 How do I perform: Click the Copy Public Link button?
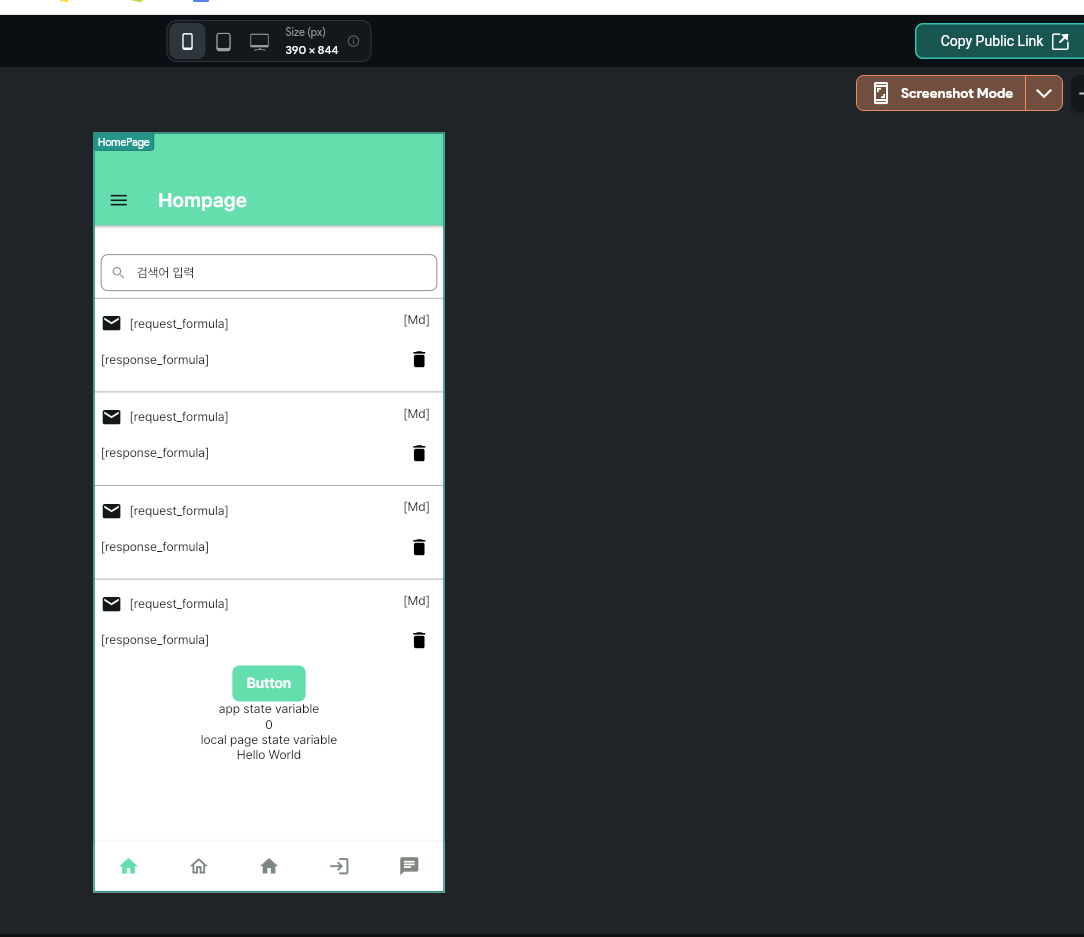point(1003,41)
